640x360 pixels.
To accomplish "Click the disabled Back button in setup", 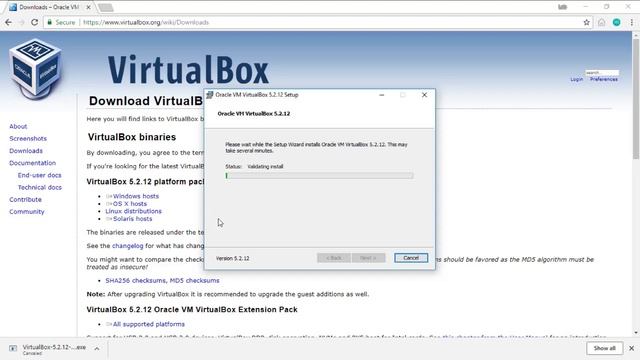I will pos(333,258).
